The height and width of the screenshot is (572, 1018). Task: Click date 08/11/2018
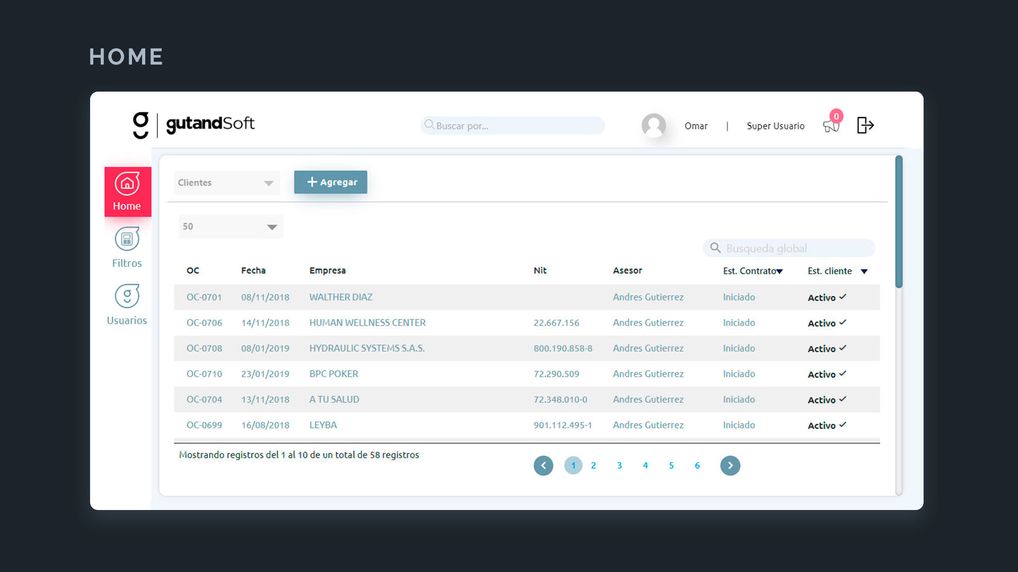[x=265, y=297]
